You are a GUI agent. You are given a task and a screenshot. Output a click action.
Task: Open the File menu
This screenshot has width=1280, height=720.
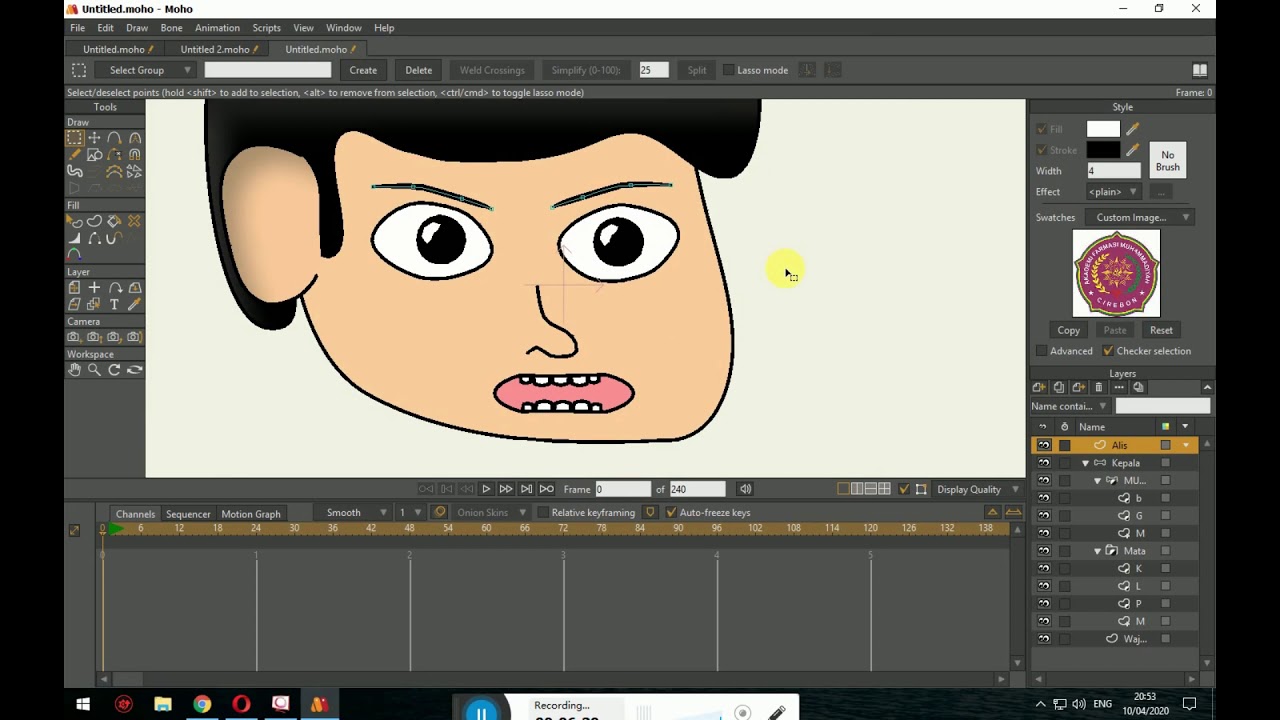click(77, 28)
